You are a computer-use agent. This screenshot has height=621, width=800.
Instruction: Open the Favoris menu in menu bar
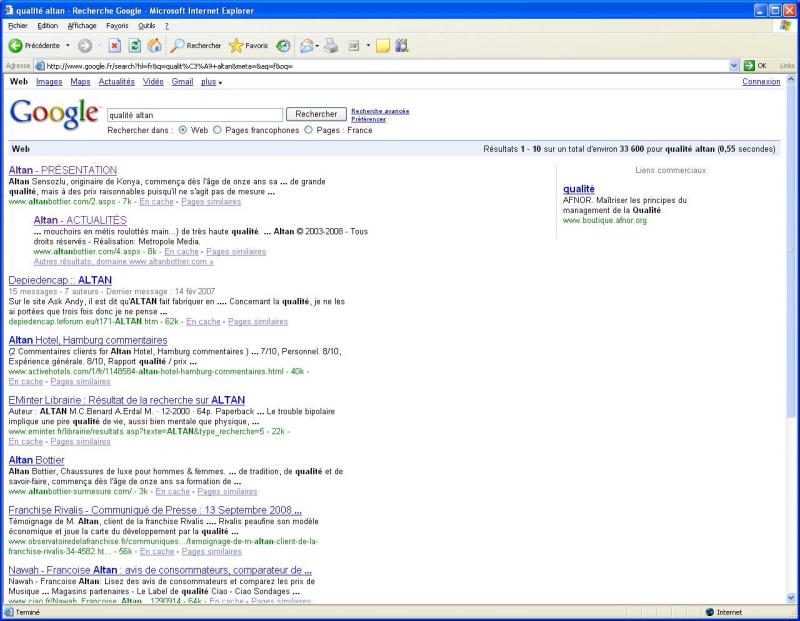[117, 26]
